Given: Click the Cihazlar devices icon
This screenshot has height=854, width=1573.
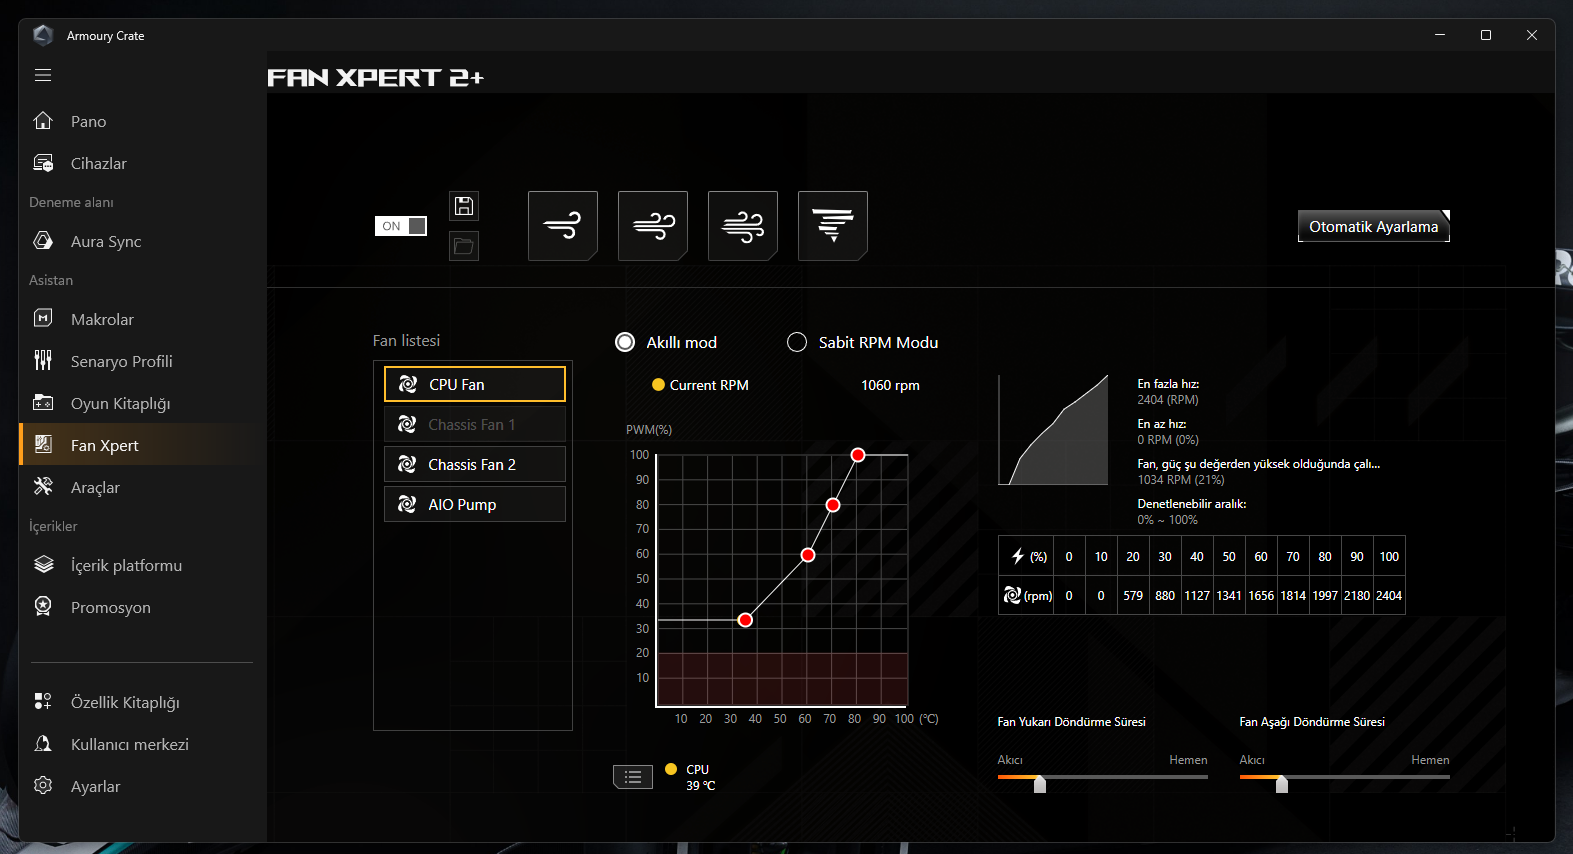Looking at the screenshot, I should click(43, 163).
